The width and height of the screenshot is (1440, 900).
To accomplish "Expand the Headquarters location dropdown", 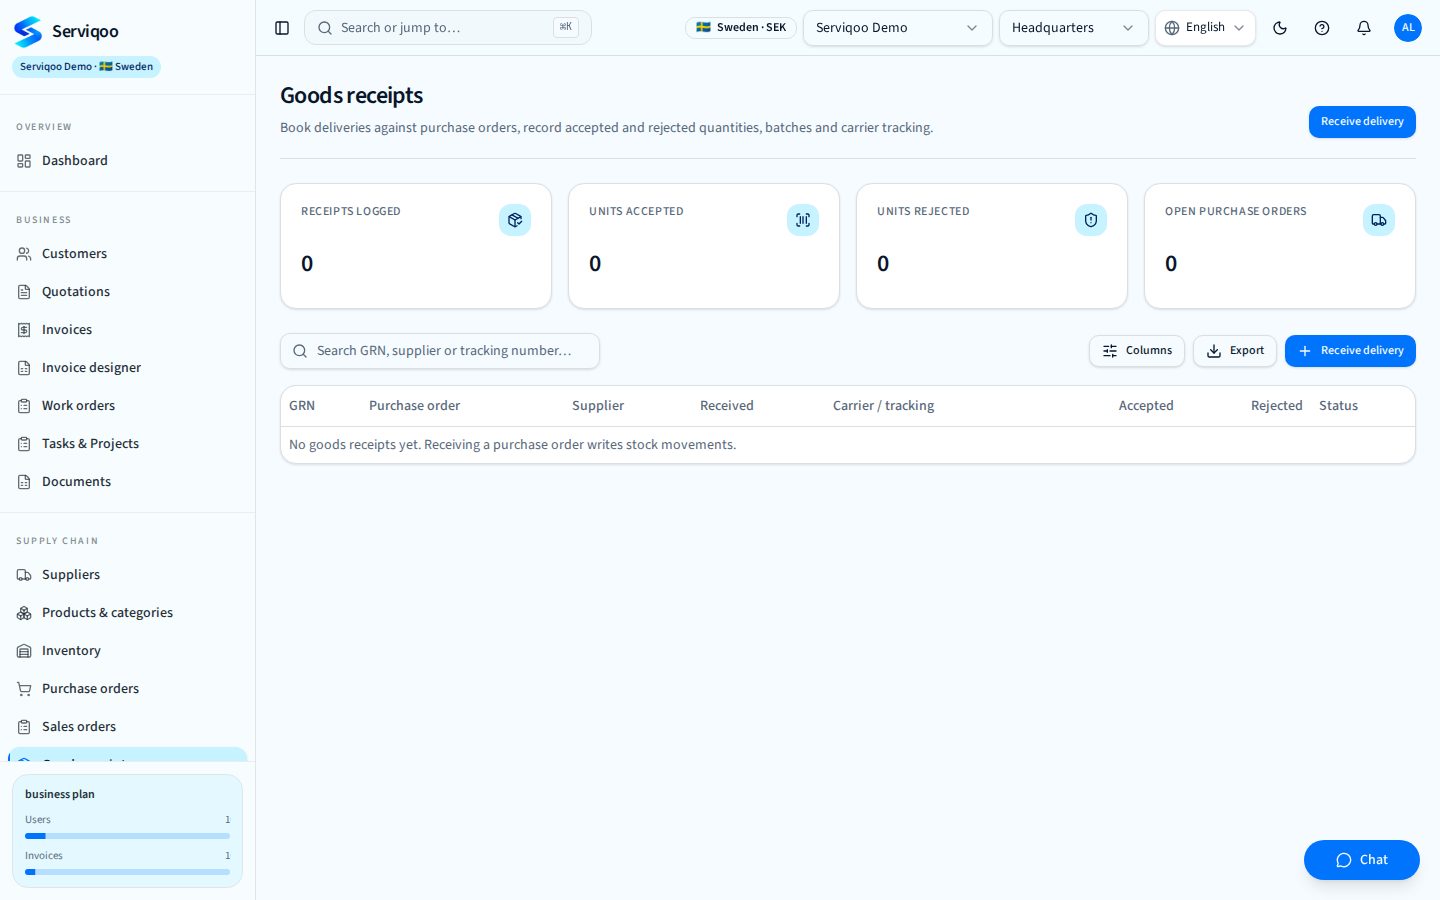I will click(x=1074, y=28).
